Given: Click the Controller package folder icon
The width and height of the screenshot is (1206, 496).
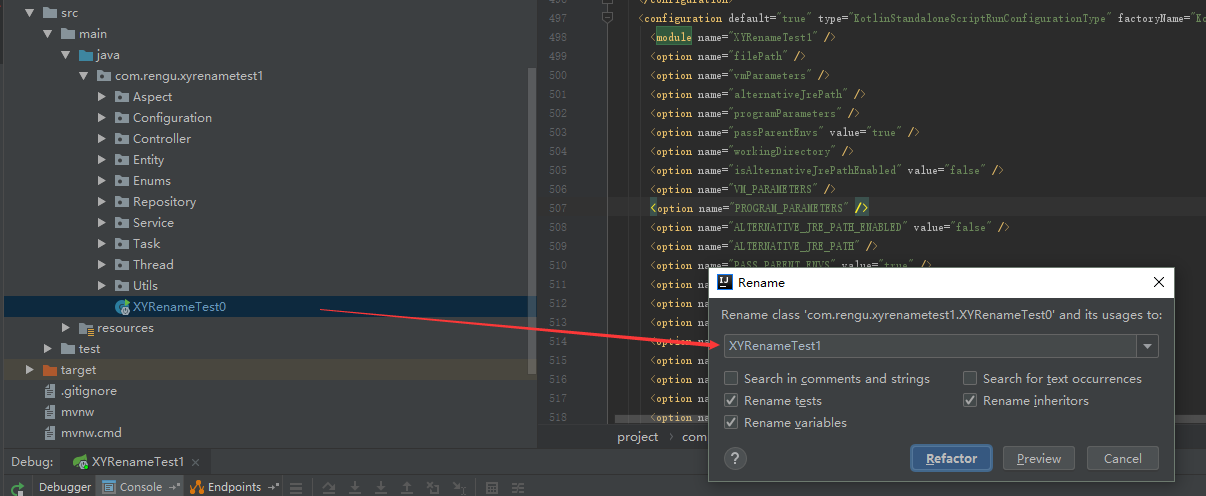Looking at the screenshot, I should coord(123,139).
